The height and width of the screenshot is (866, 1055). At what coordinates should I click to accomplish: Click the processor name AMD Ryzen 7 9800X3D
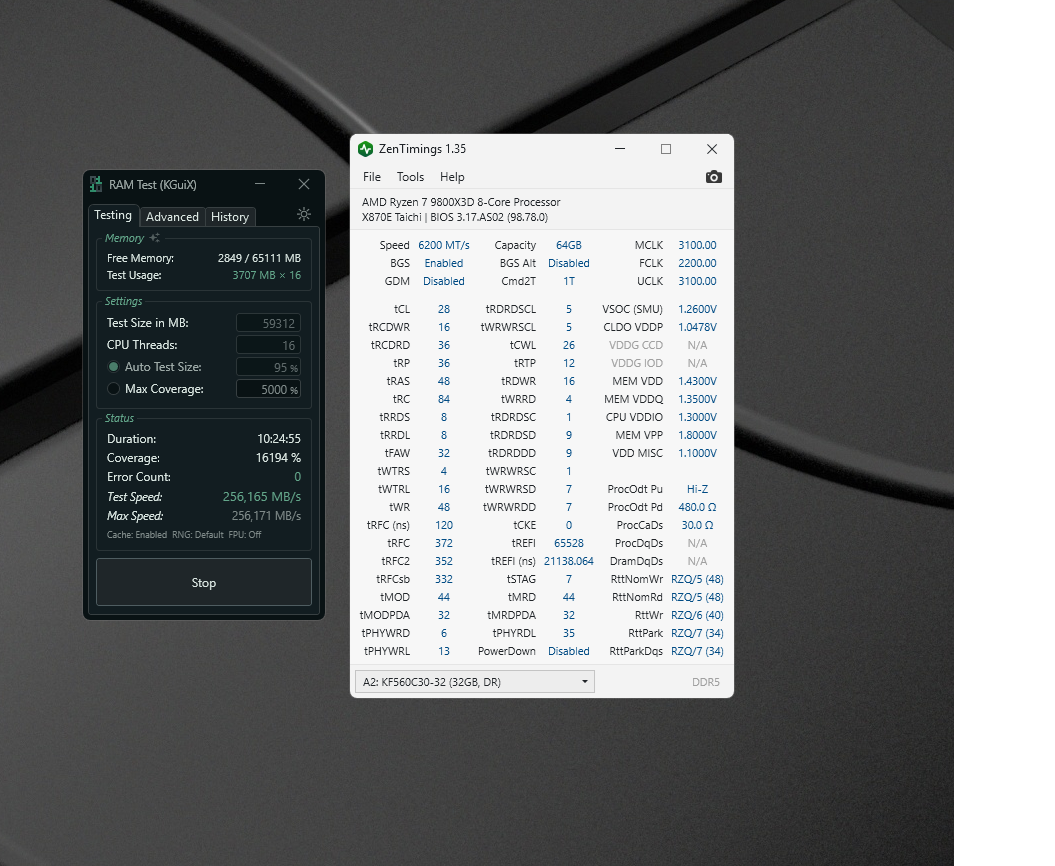pos(461,202)
